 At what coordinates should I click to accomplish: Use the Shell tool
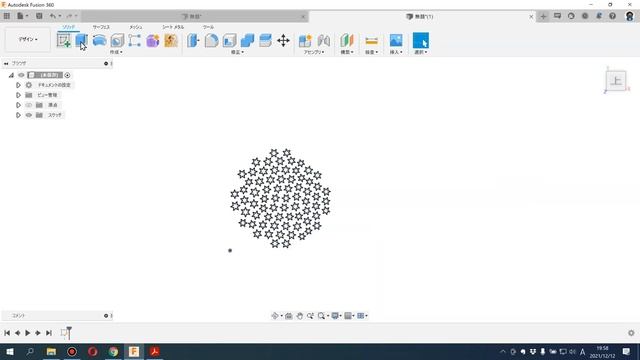click(229, 40)
